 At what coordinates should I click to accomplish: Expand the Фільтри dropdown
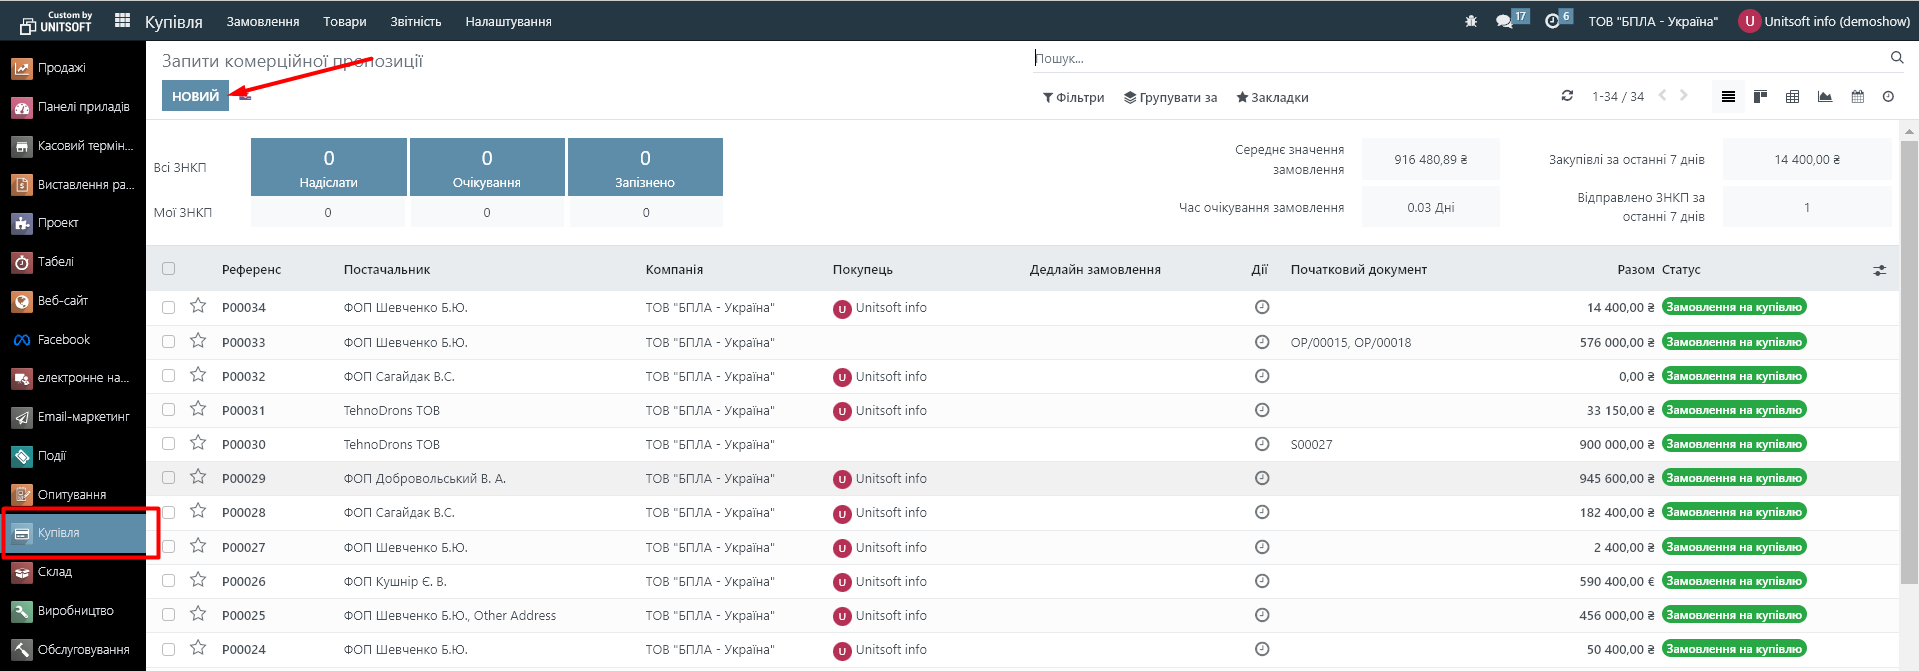pyautogui.click(x=1073, y=98)
